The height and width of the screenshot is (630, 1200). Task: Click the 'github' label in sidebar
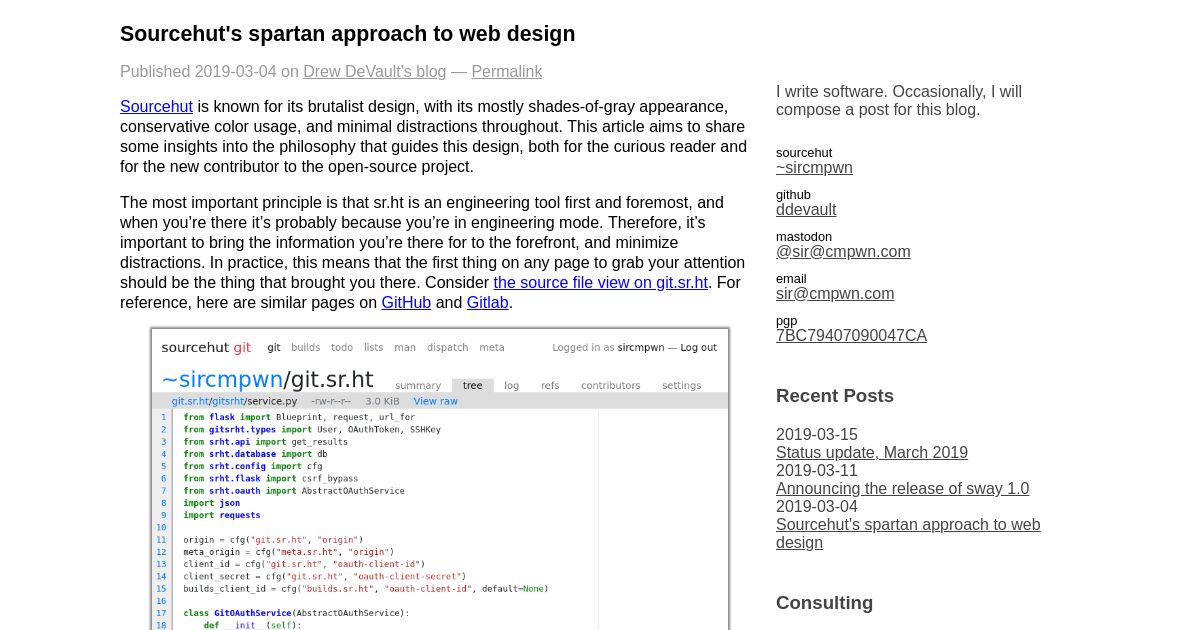[x=793, y=195]
